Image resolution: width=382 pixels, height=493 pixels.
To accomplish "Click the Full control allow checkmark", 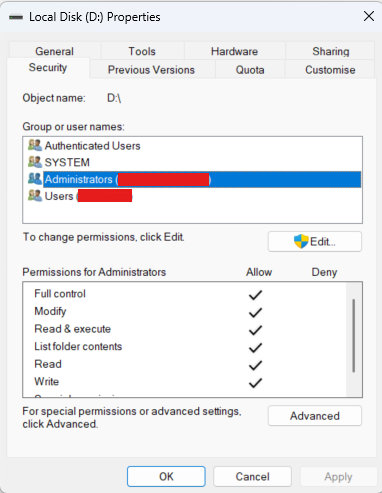I will pyautogui.click(x=255, y=295).
